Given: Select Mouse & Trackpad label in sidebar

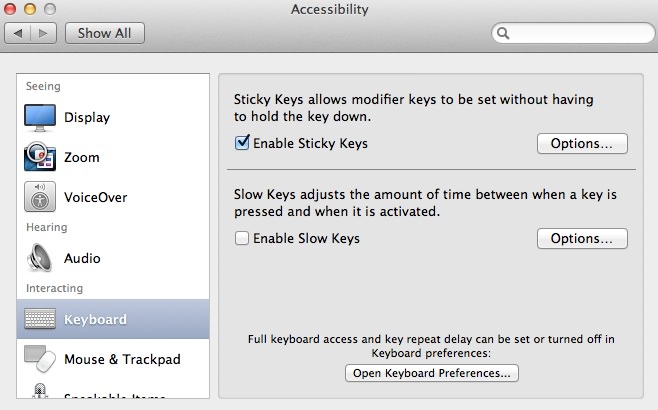Looking at the screenshot, I should (122, 359).
